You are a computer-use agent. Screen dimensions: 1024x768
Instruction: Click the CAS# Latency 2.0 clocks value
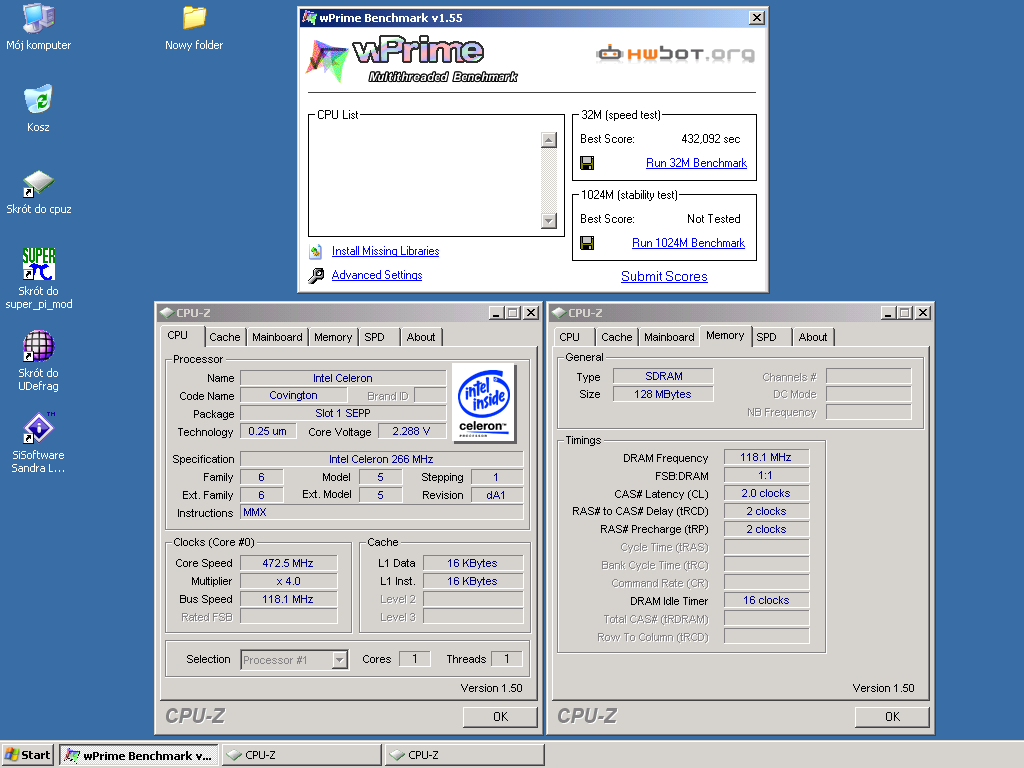coord(766,493)
